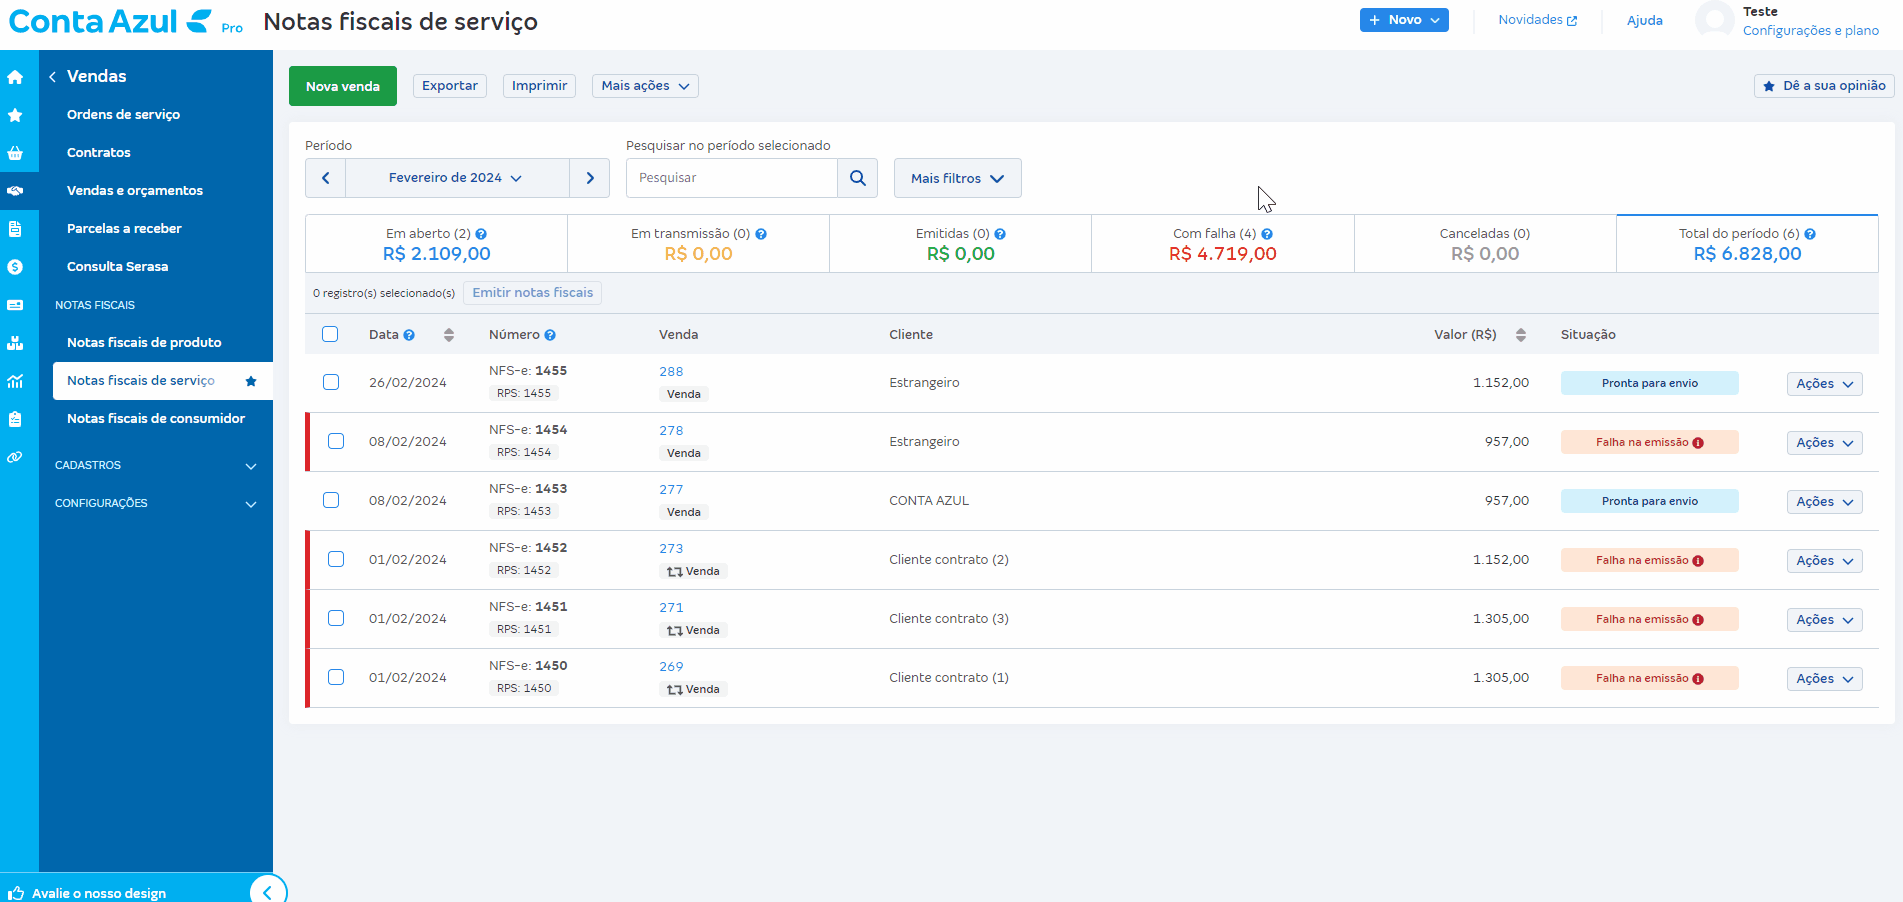Open Vendas e orçamentos menu item
Viewport: 1903px width, 902px height.
point(135,191)
